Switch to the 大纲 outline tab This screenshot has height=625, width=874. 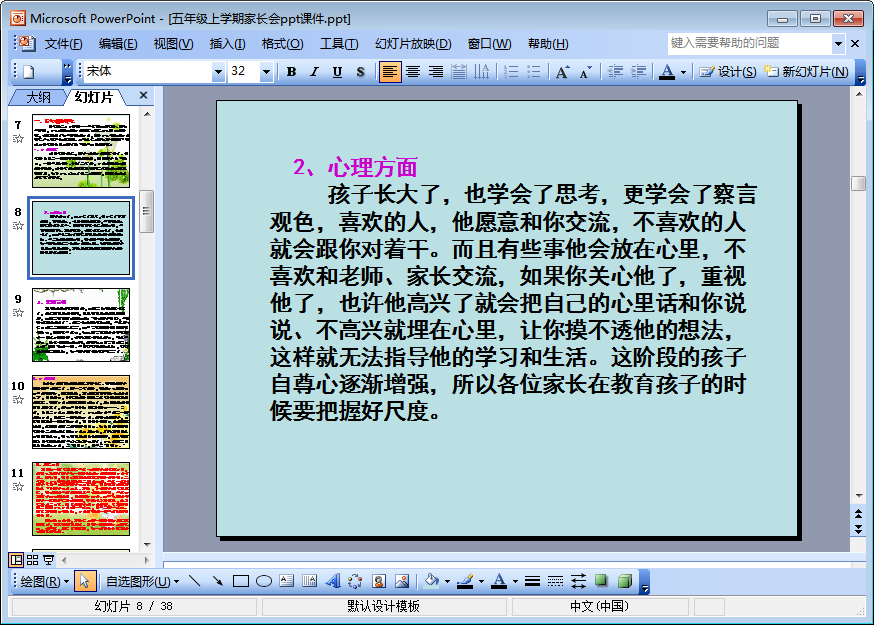click(x=38, y=98)
